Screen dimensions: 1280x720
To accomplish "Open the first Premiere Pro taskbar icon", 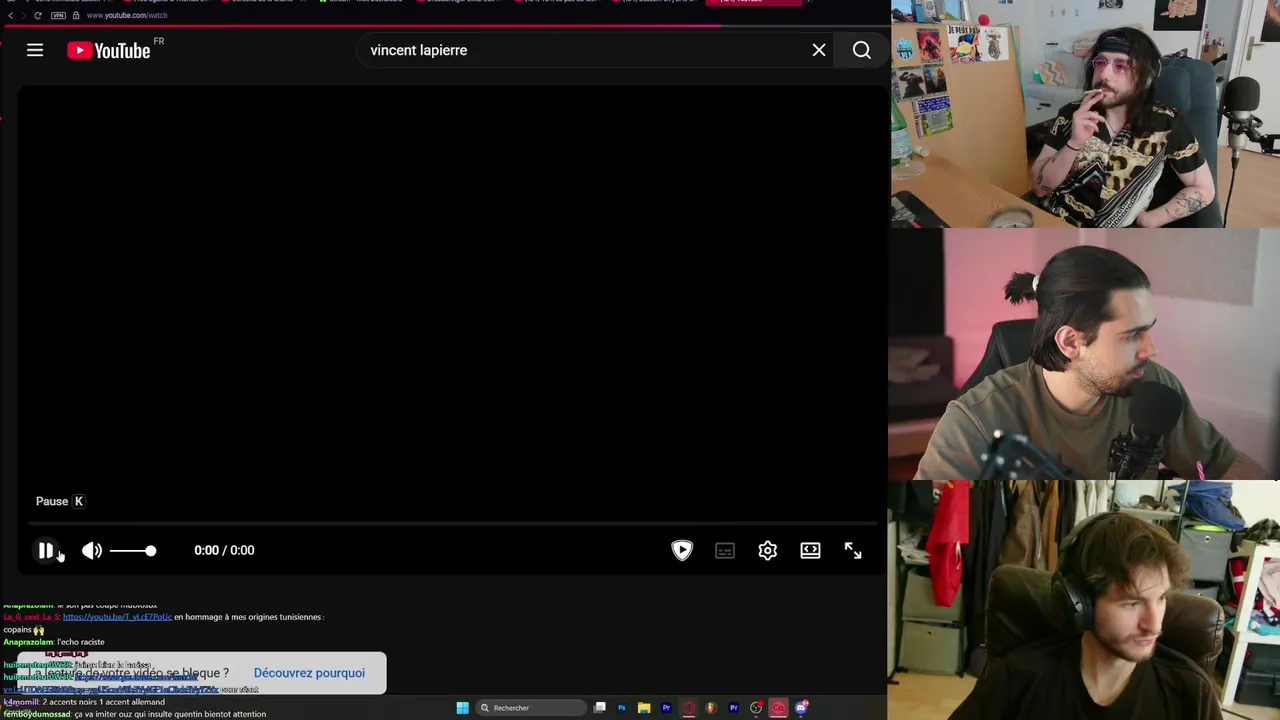I will (x=666, y=708).
